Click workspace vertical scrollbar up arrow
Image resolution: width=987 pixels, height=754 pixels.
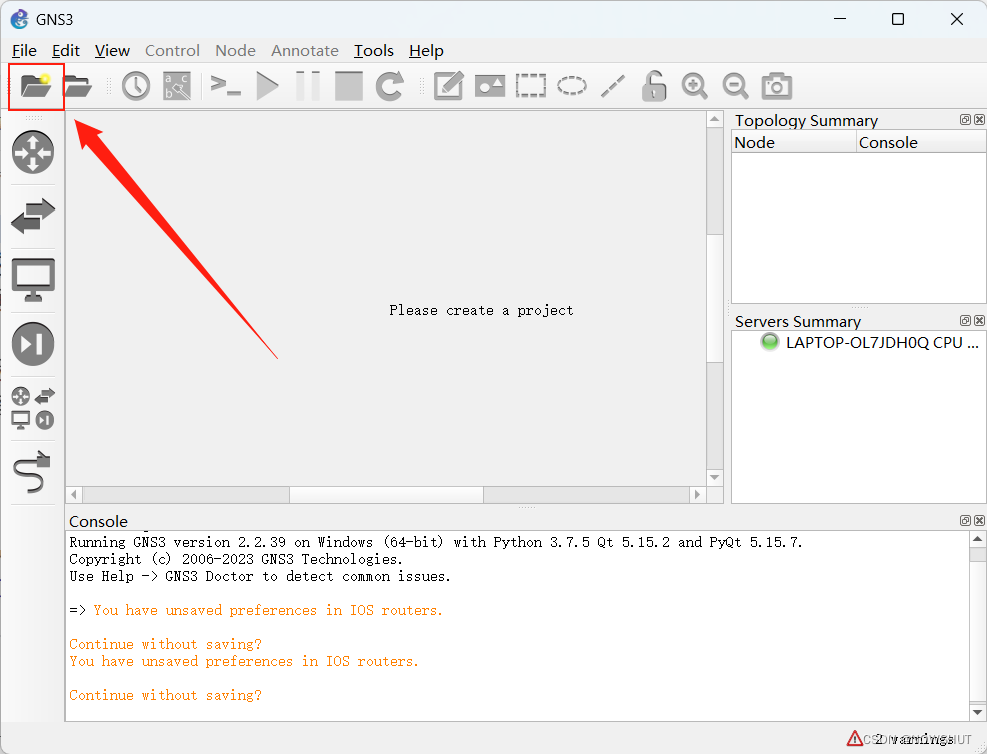coord(714,119)
